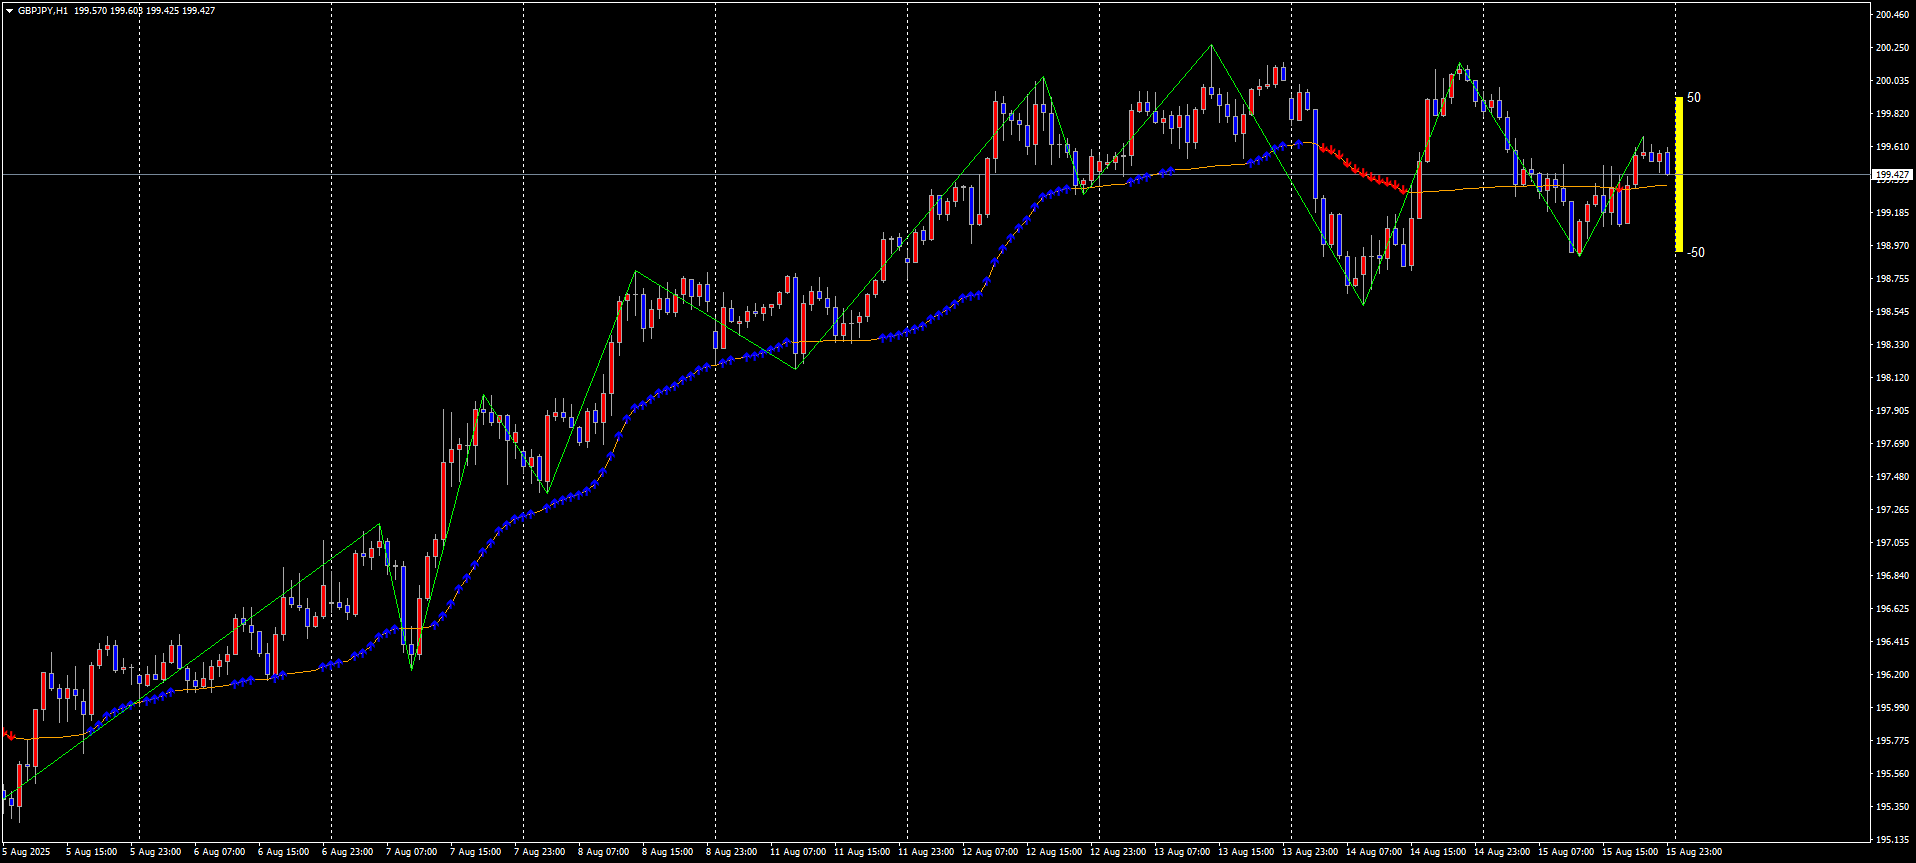Click time axis label '13 Aug 07:00'
Viewport: 1916px width, 863px height.
1182,853
